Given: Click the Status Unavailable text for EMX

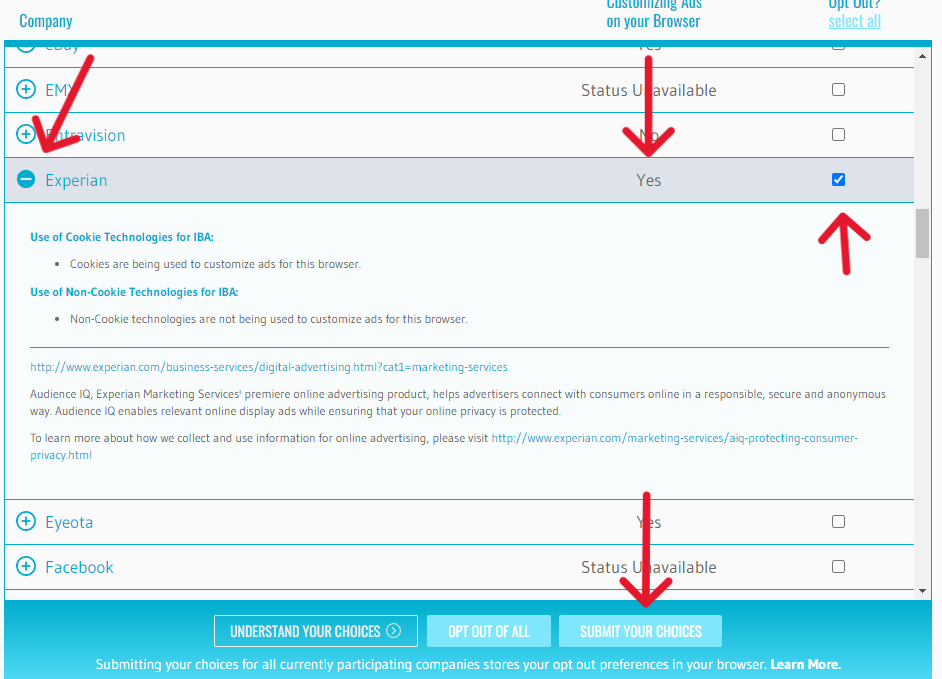Looking at the screenshot, I should click(649, 90).
